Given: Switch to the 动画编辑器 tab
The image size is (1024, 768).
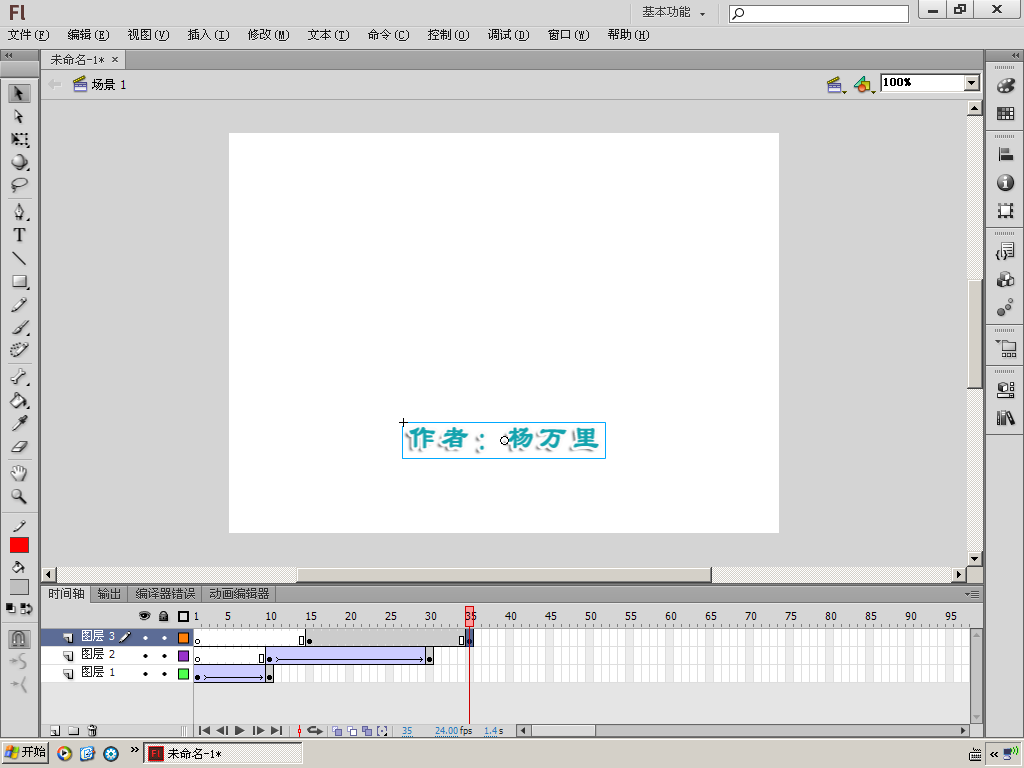Looking at the screenshot, I should pos(239,594).
